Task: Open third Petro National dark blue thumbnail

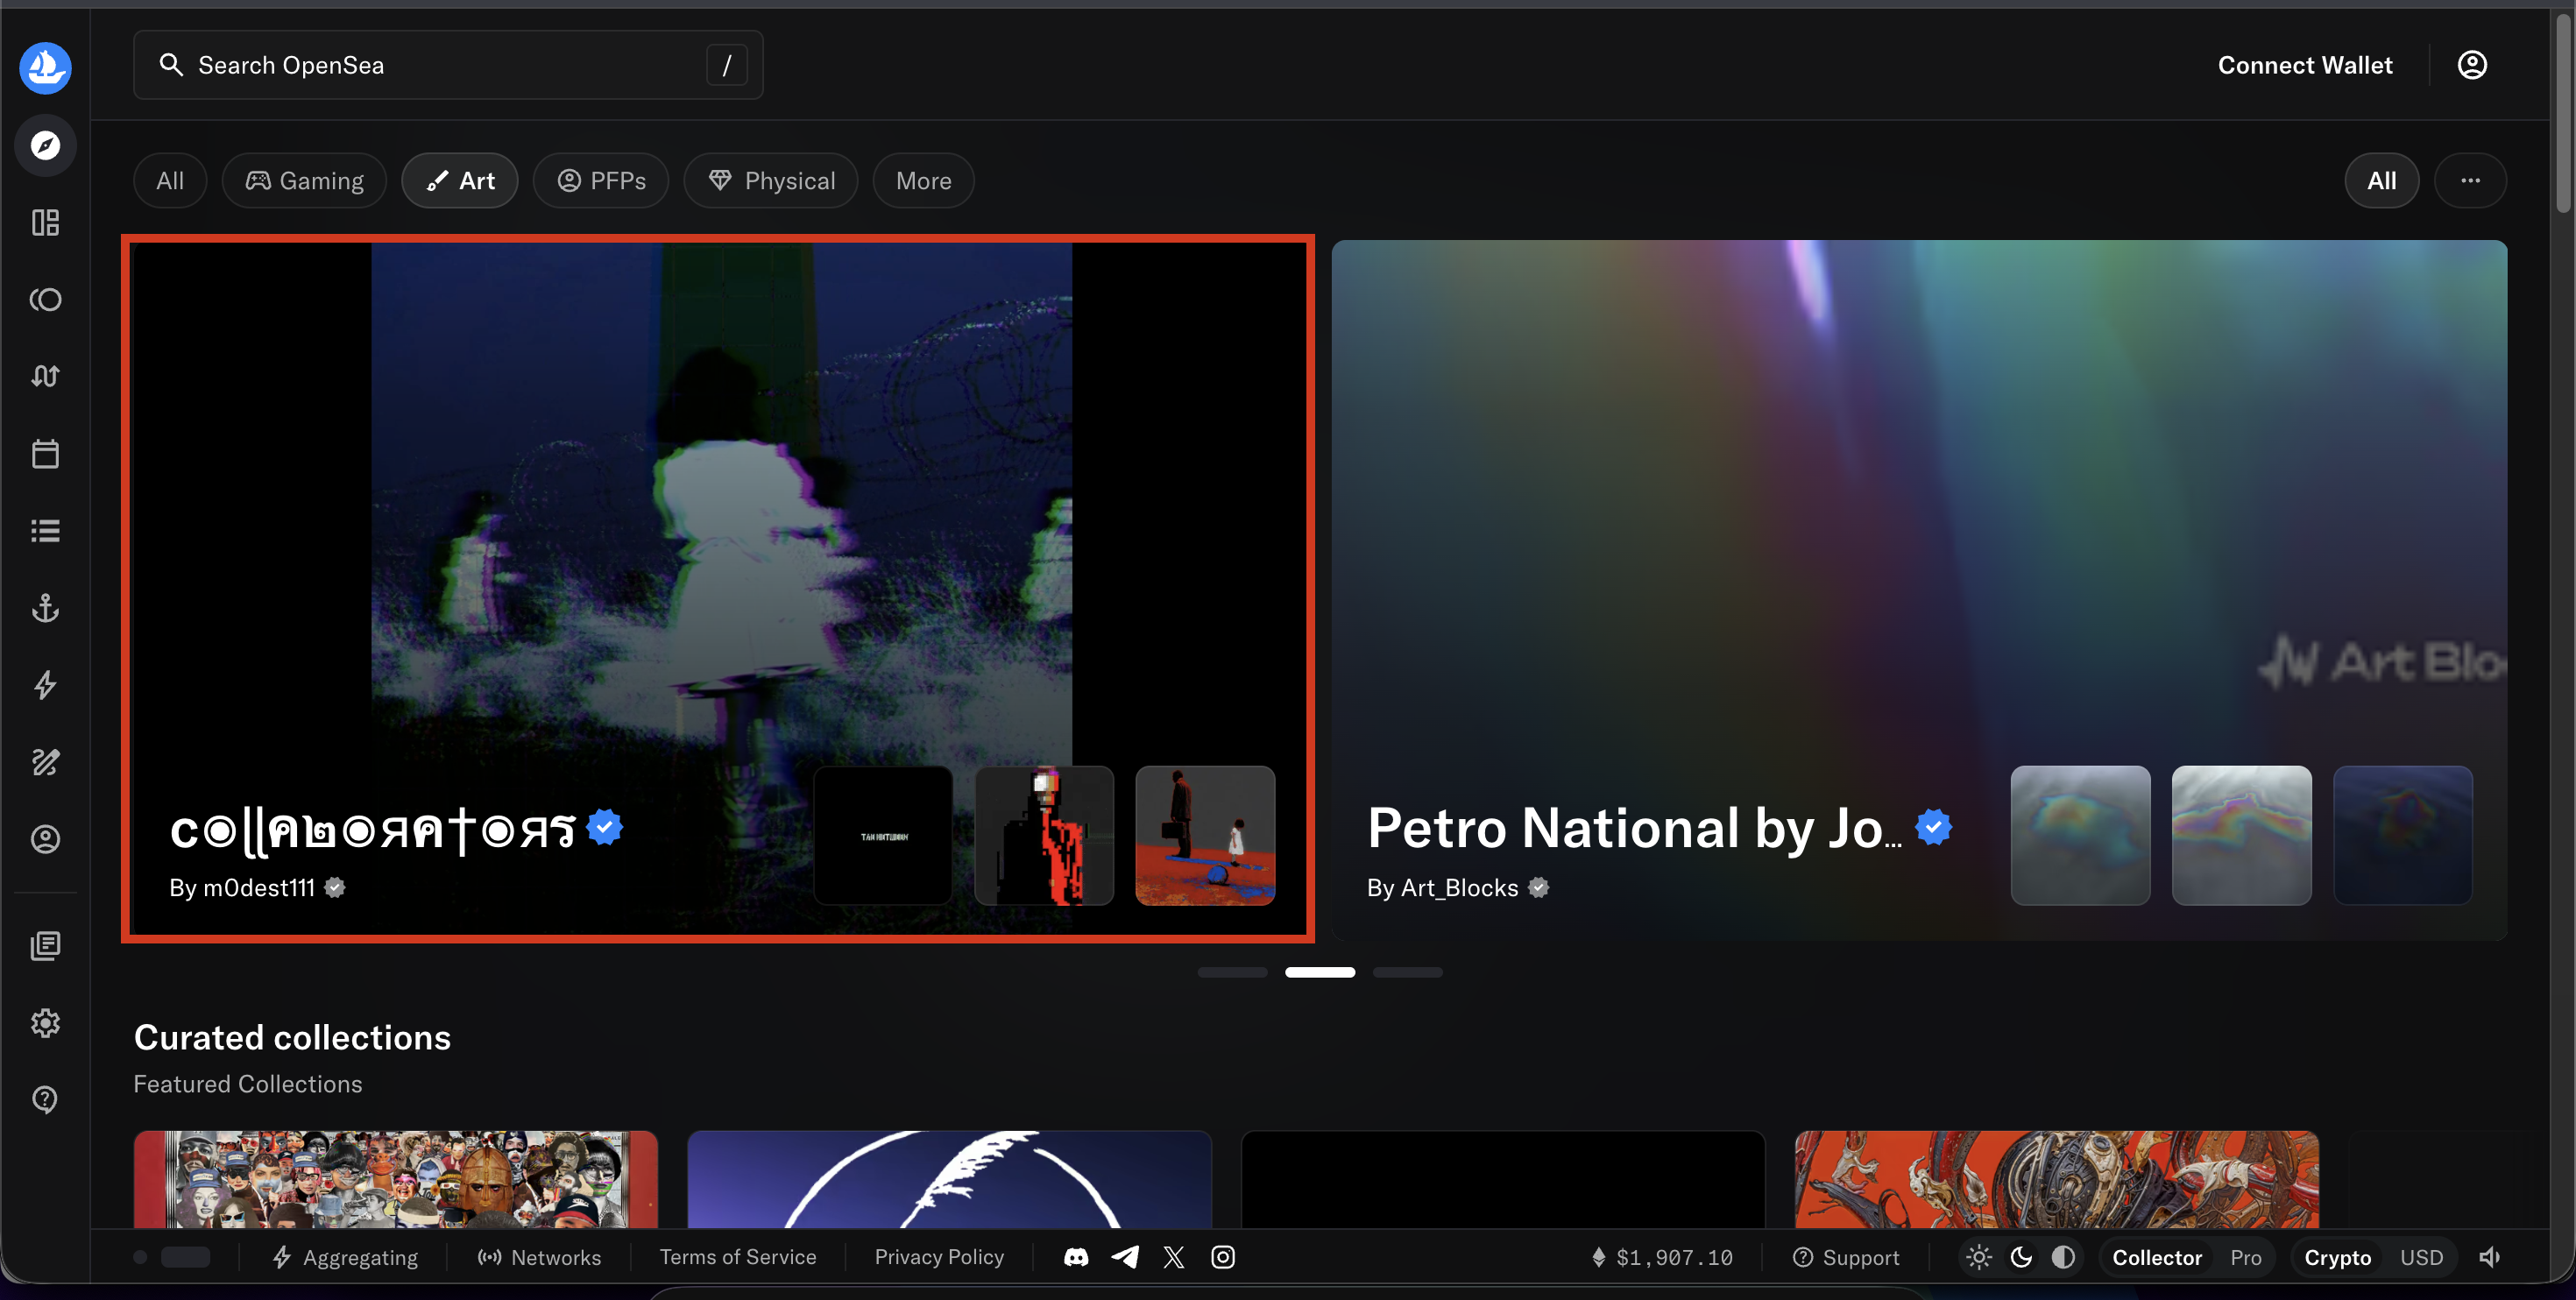Action: tap(2402, 835)
